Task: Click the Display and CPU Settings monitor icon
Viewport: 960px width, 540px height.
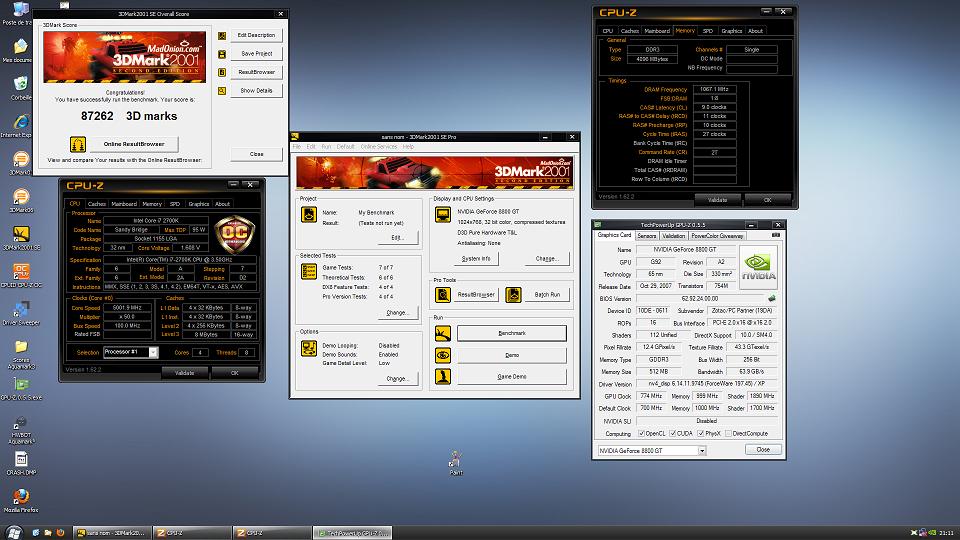Action: coord(443,214)
